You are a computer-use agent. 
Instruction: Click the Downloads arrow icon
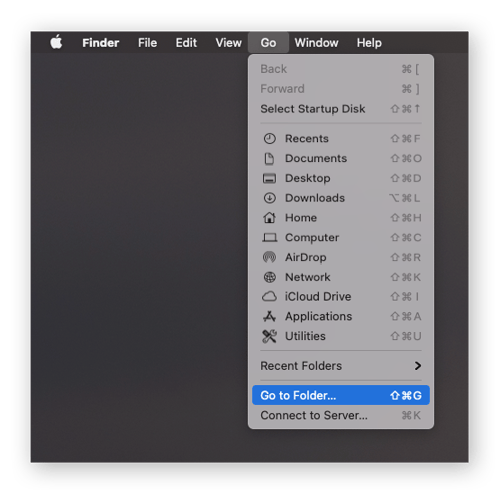point(269,198)
